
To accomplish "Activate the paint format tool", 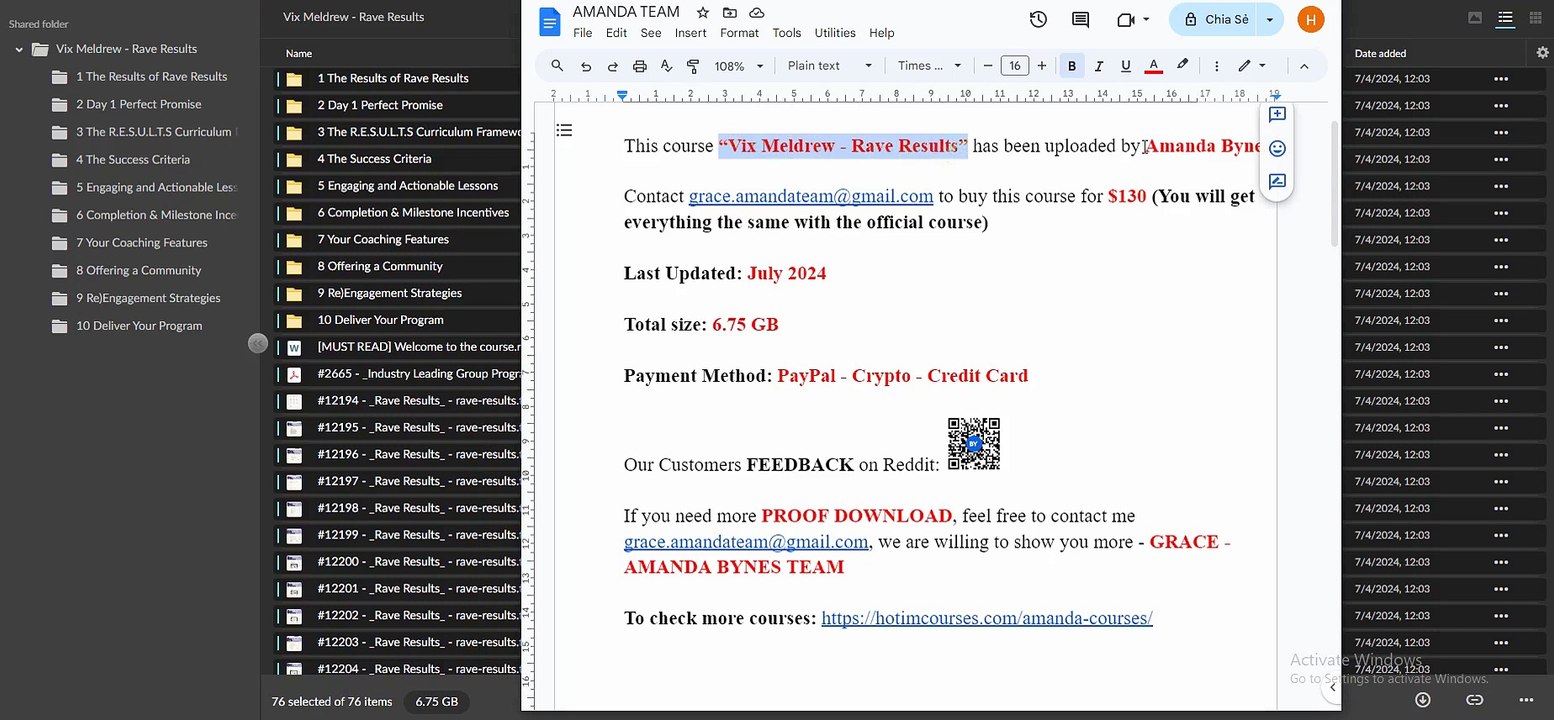I will point(693,66).
